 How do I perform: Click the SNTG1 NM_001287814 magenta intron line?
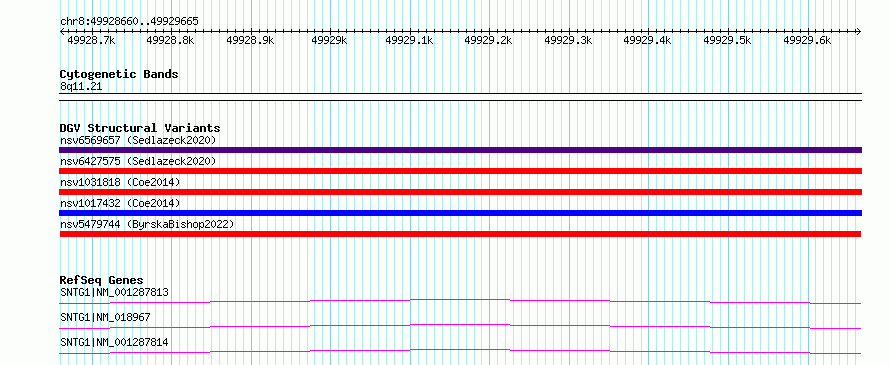460,351
